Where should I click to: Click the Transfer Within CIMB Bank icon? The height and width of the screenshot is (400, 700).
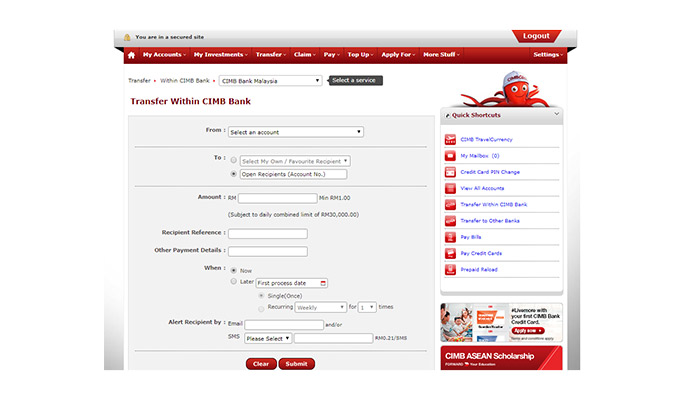click(450, 204)
